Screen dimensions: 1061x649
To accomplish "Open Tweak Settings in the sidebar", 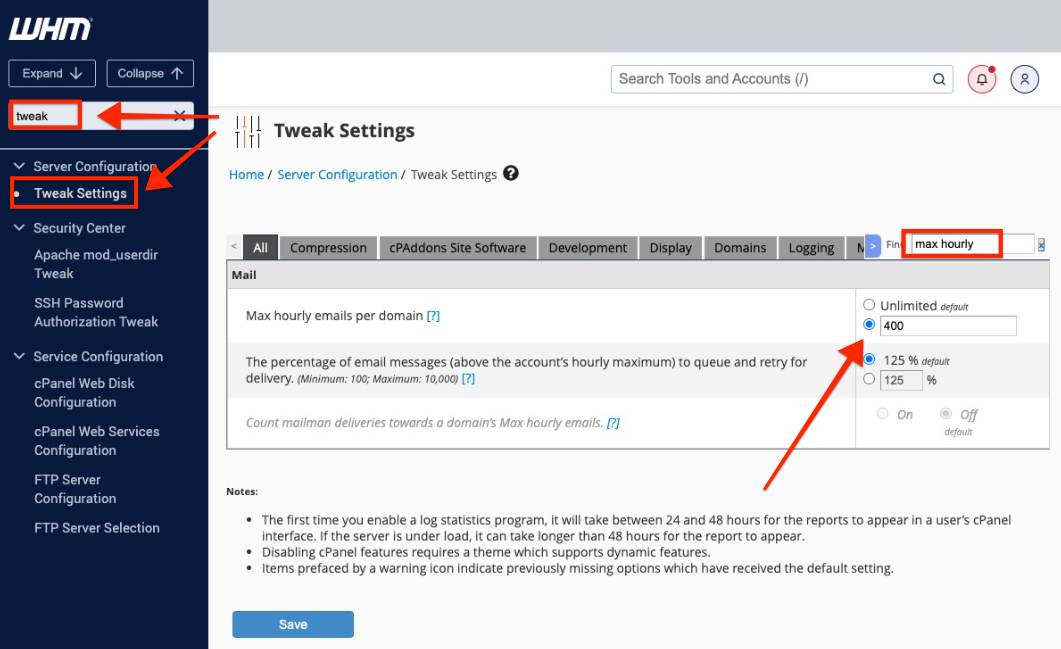I will click(81, 194).
